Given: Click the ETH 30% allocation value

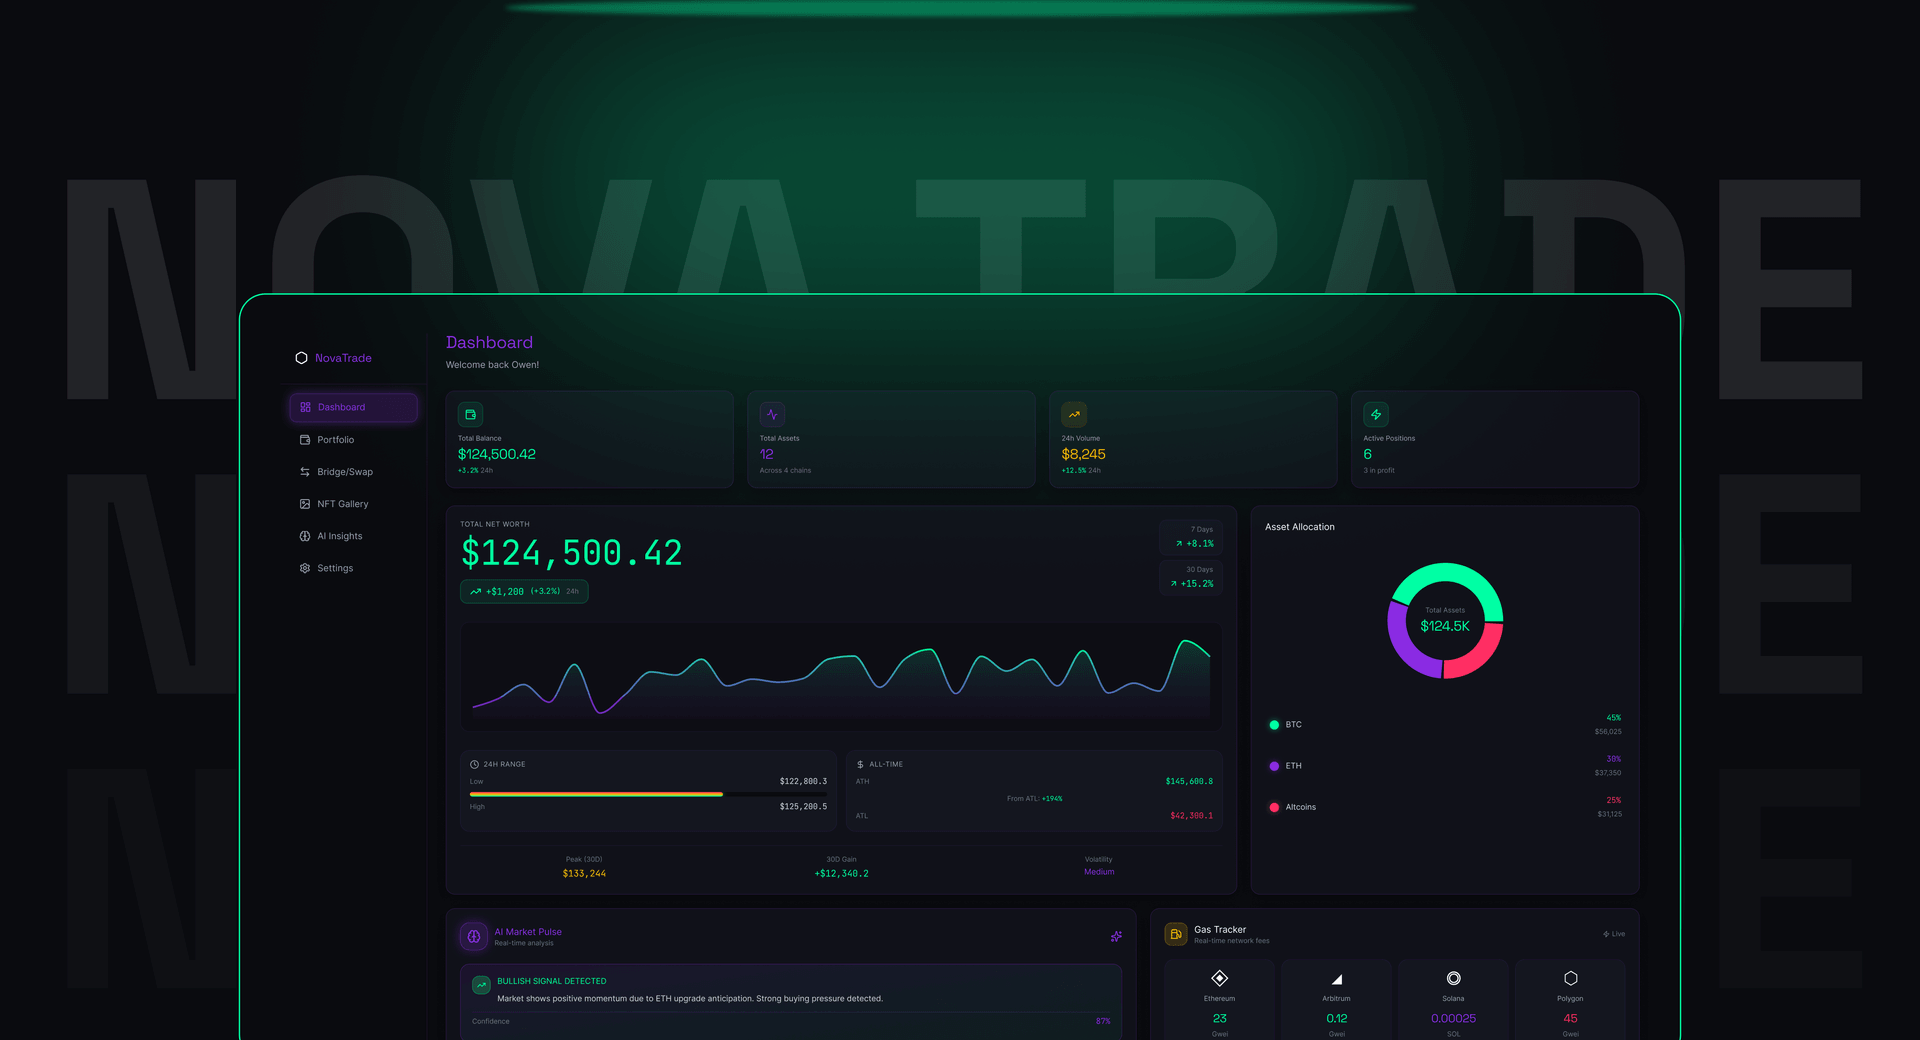Looking at the screenshot, I should (x=1614, y=759).
